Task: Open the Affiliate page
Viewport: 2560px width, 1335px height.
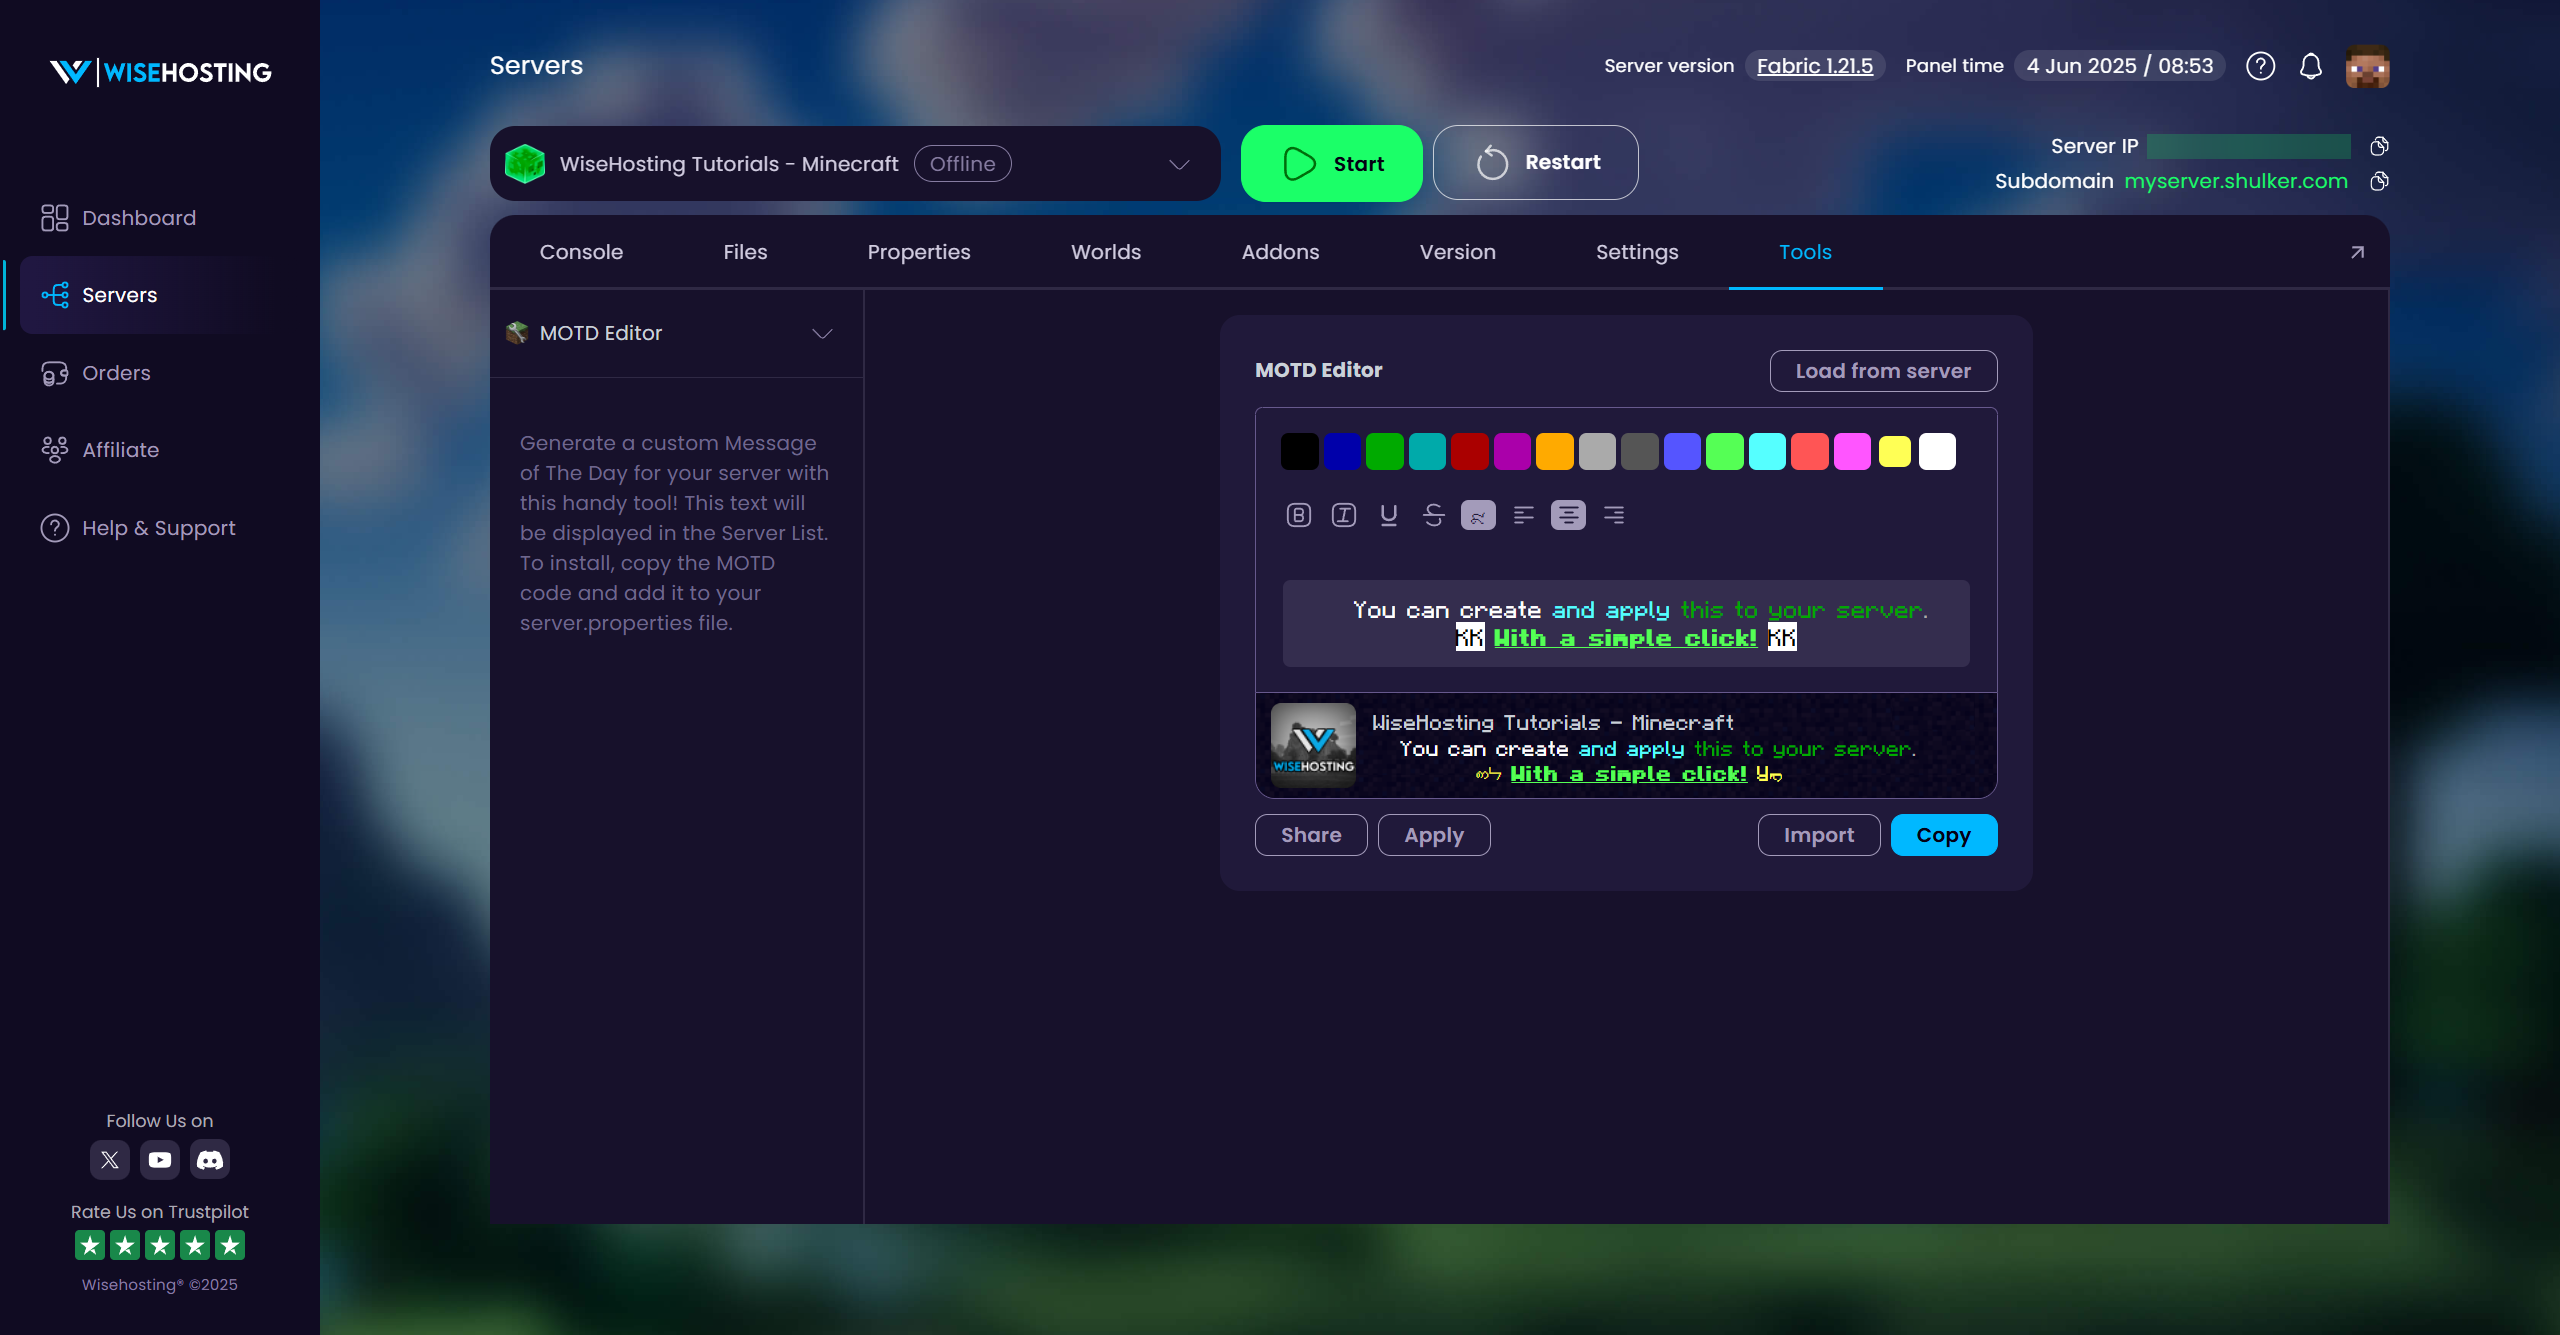Action: pos(100,450)
